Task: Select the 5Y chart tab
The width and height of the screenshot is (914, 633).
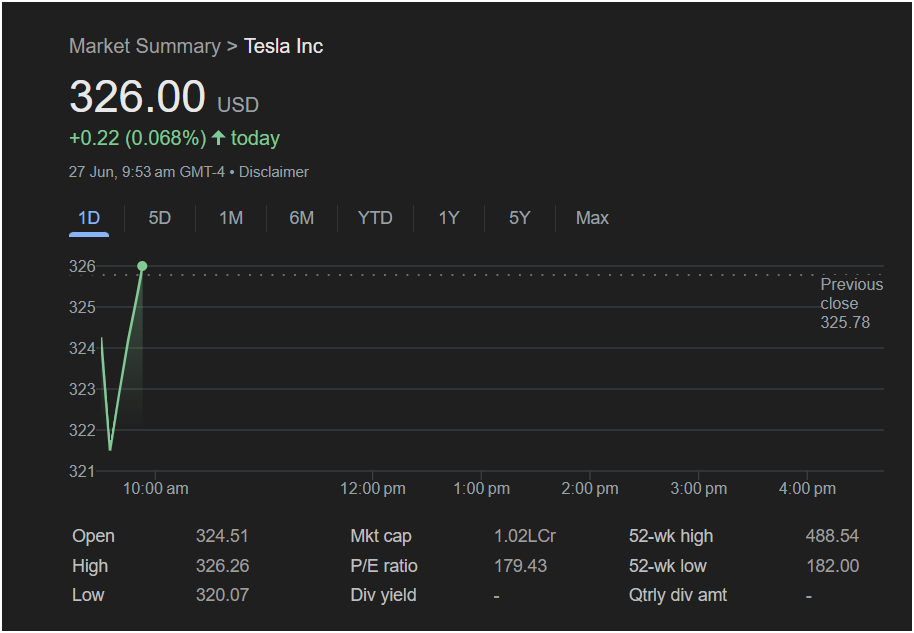Action: tap(519, 218)
